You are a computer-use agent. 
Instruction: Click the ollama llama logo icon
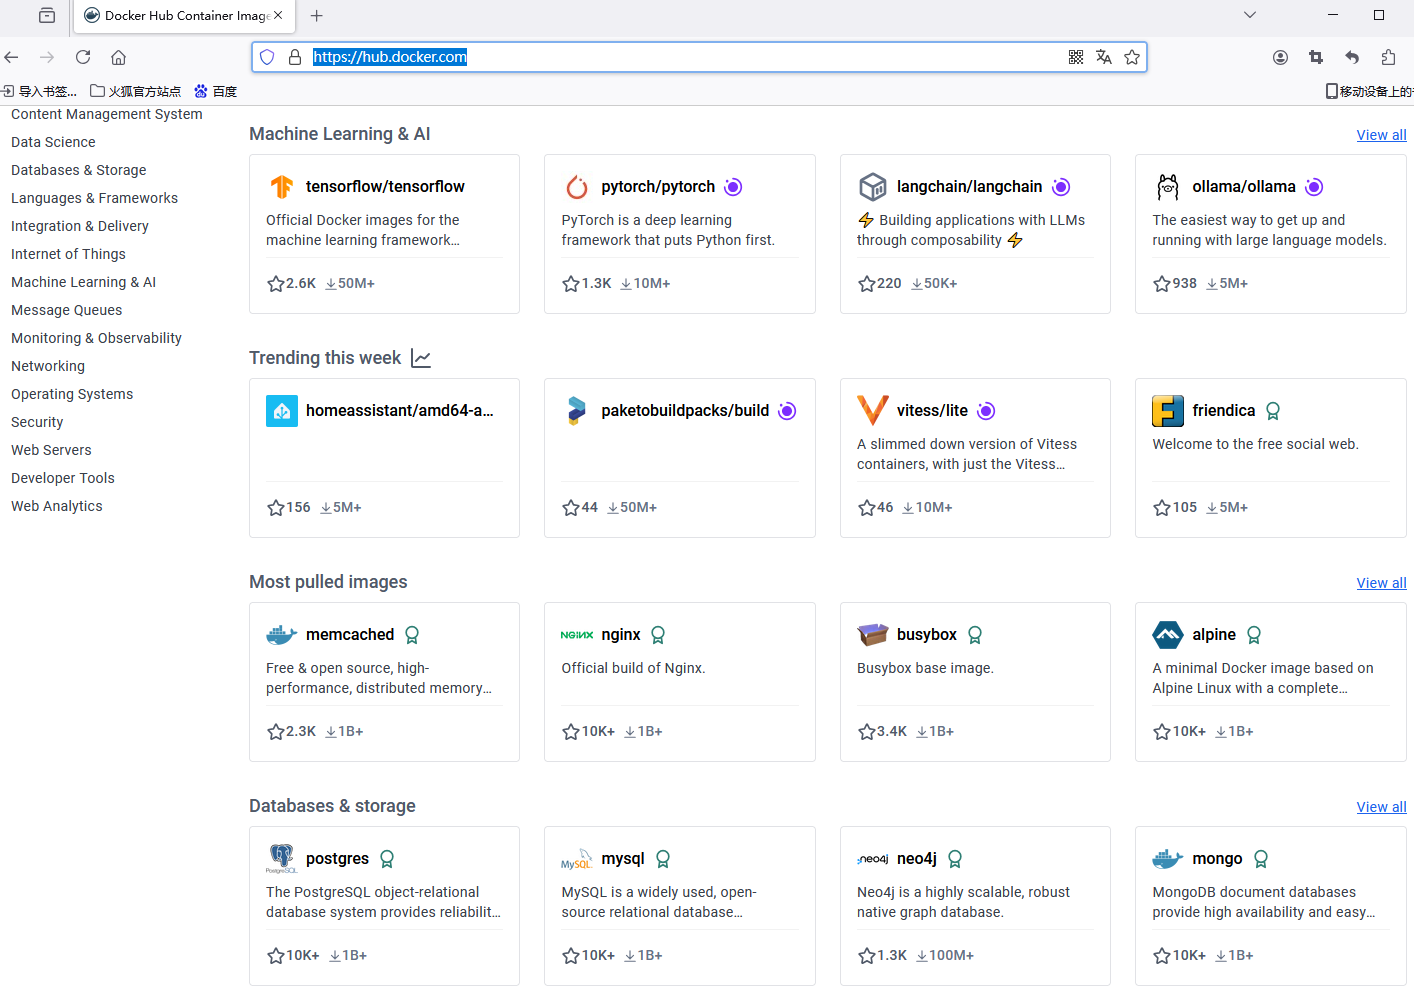[x=1168, y=187]
